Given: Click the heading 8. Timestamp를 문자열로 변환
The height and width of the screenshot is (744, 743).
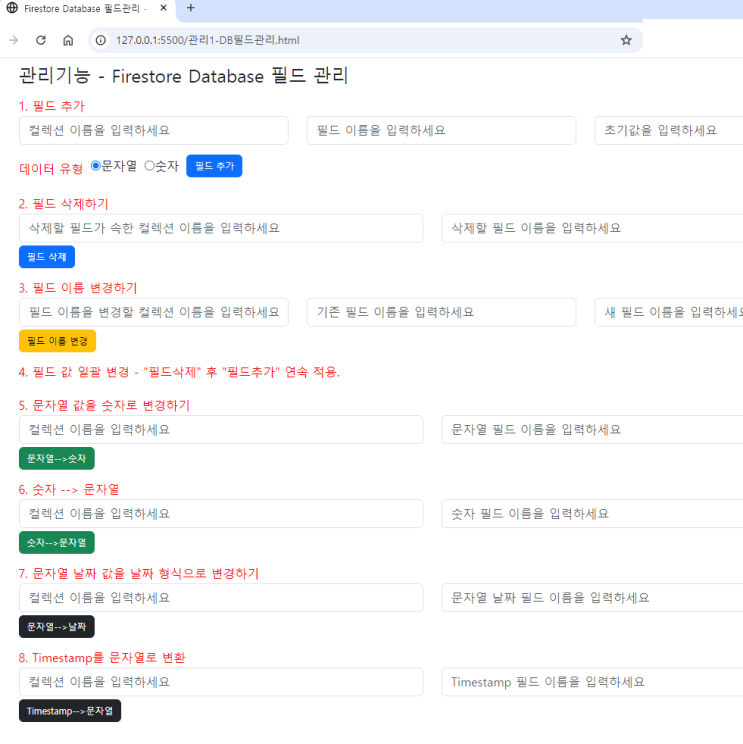Looking at the screenshot, I should click(102, 658).
